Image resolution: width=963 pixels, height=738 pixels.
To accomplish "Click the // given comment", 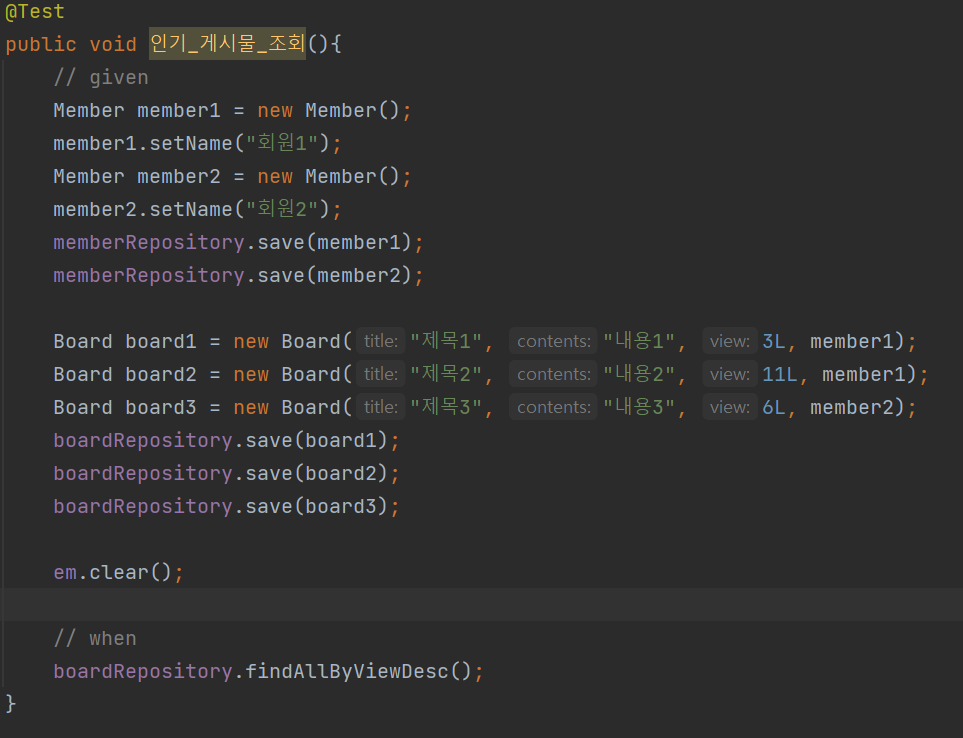I will pos(101,77).
